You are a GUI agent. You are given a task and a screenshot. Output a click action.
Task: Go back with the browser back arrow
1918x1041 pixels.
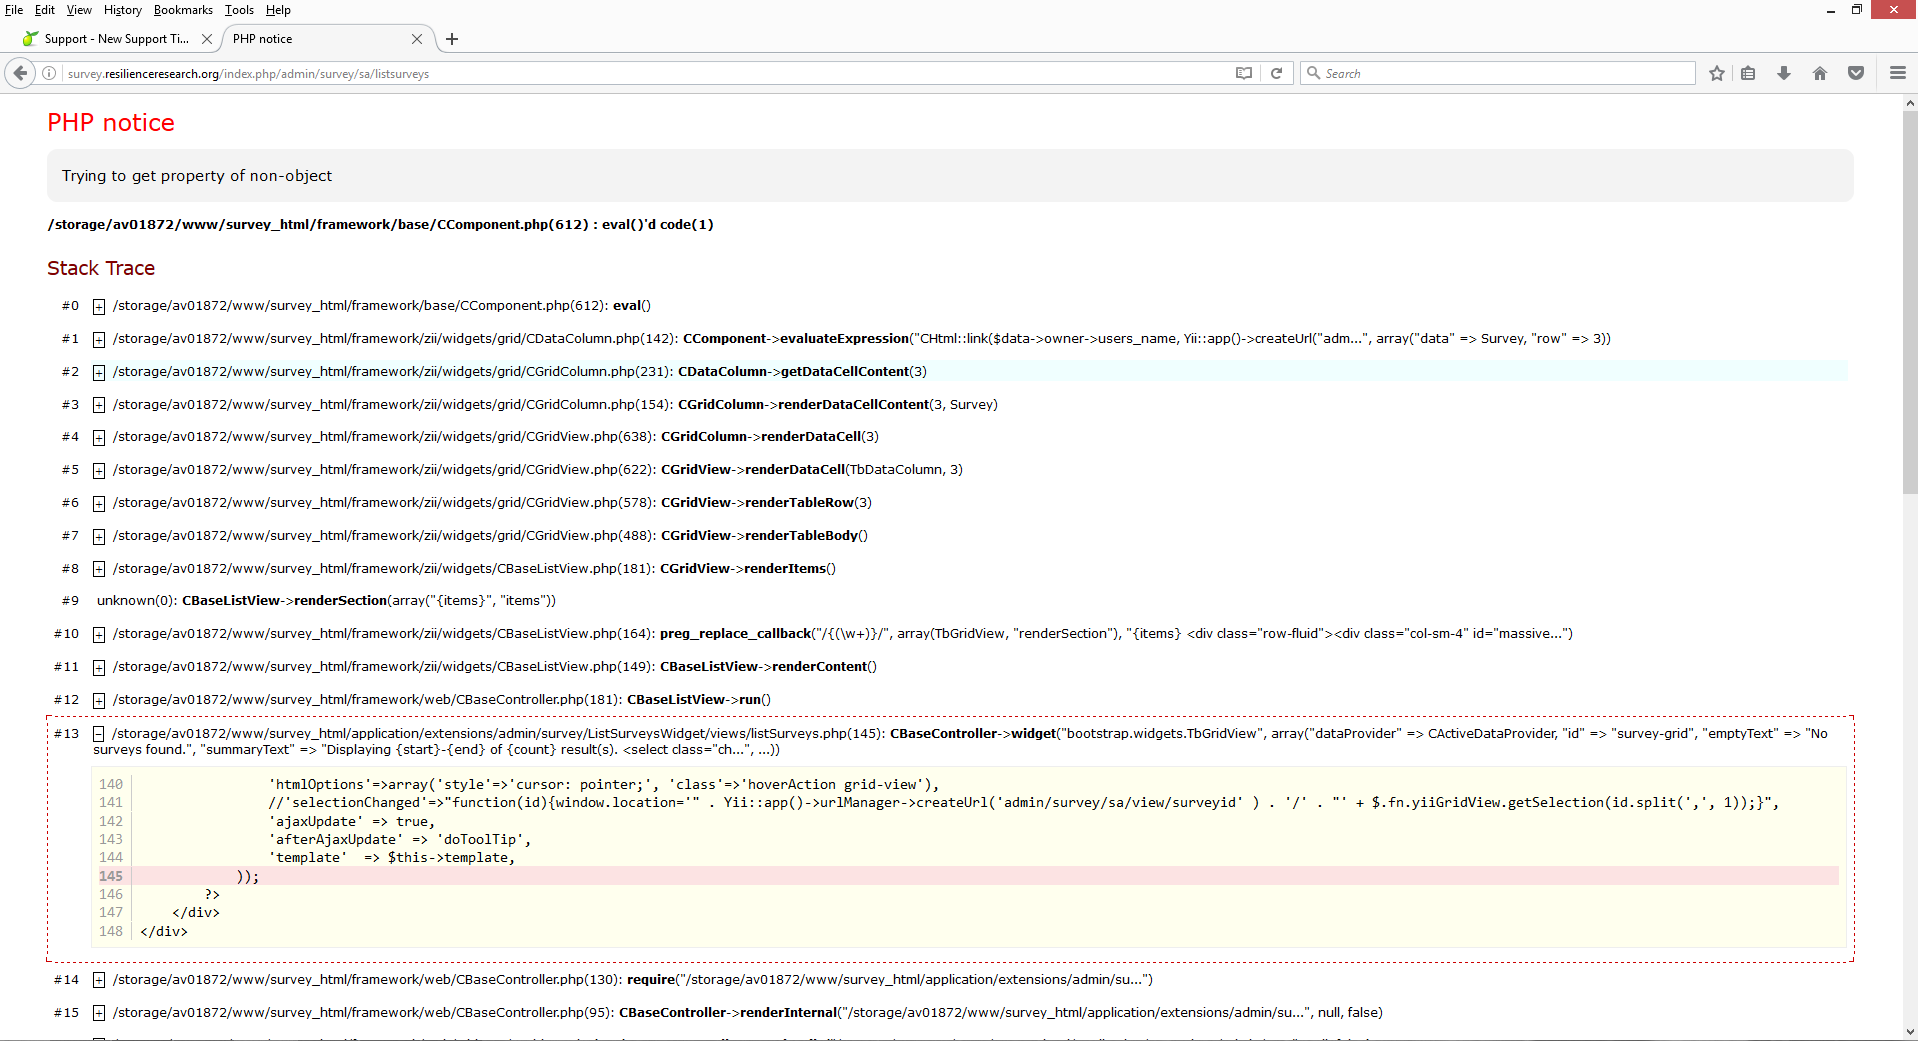click(x=20, y=73)
